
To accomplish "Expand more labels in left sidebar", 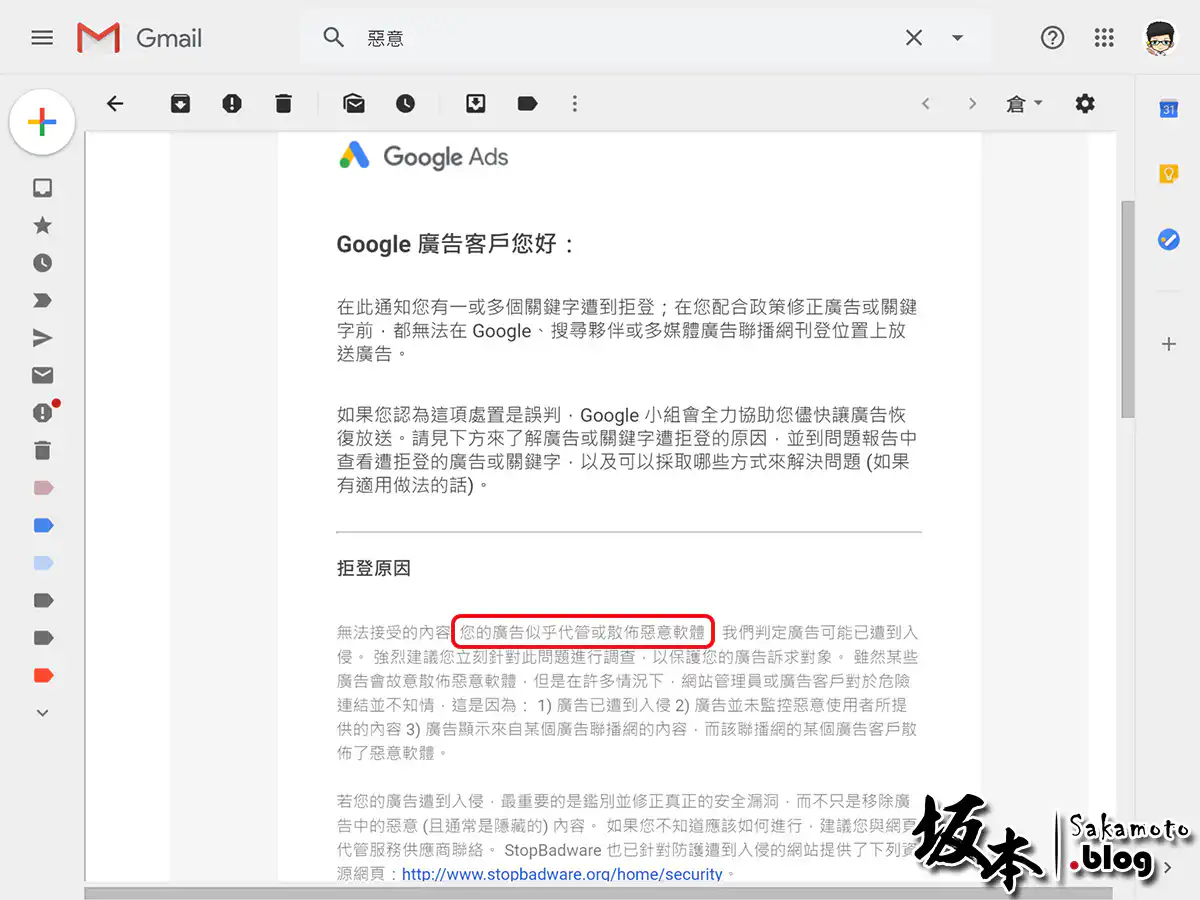I will [x=42, y=713].
